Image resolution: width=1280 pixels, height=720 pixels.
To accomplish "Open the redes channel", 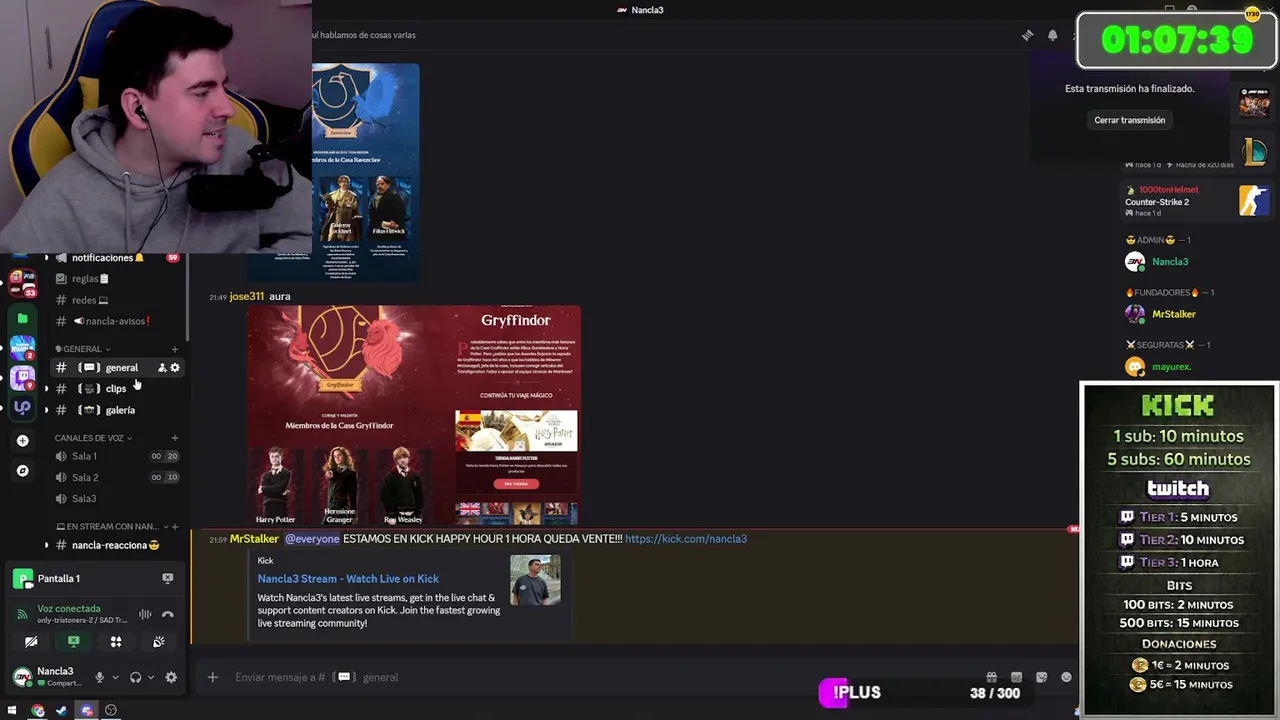I will tap(118, 300).
